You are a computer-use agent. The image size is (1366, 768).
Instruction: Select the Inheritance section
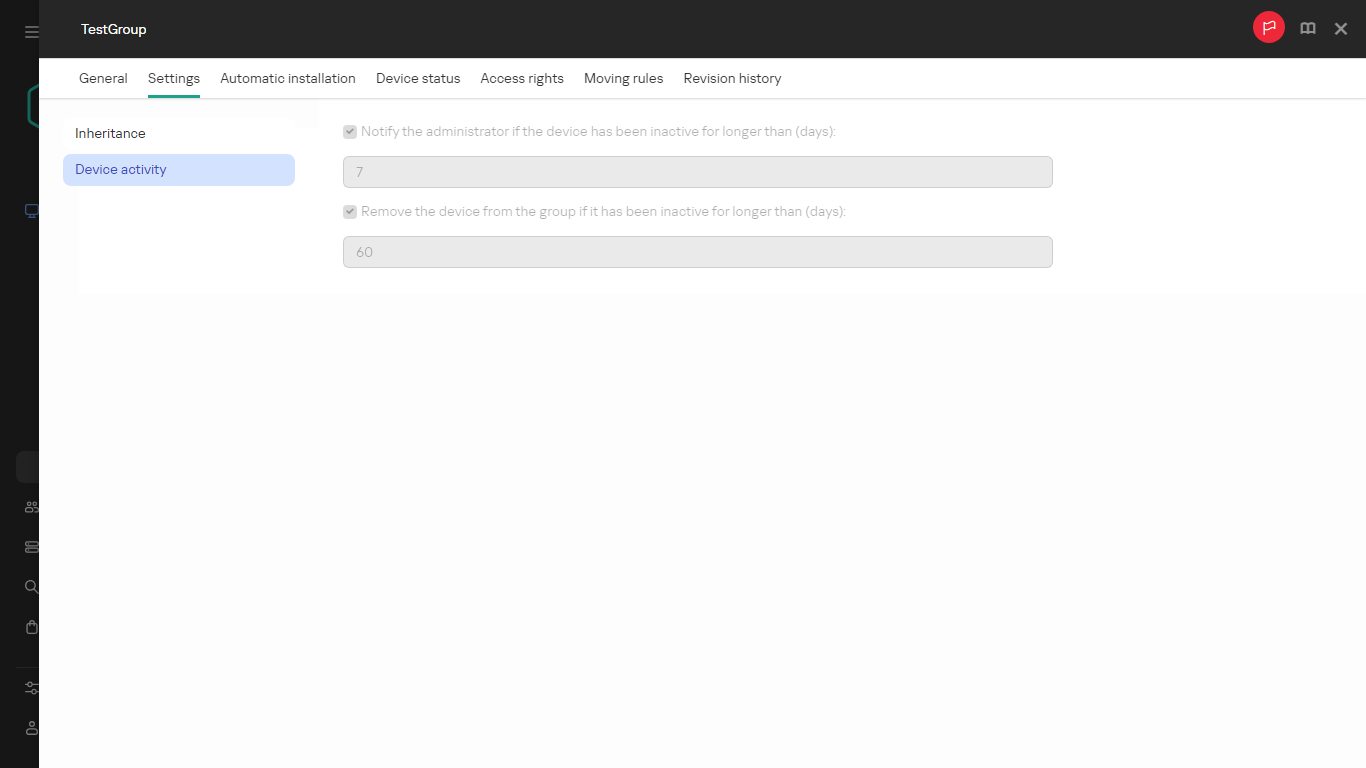(x=110, y=133)
